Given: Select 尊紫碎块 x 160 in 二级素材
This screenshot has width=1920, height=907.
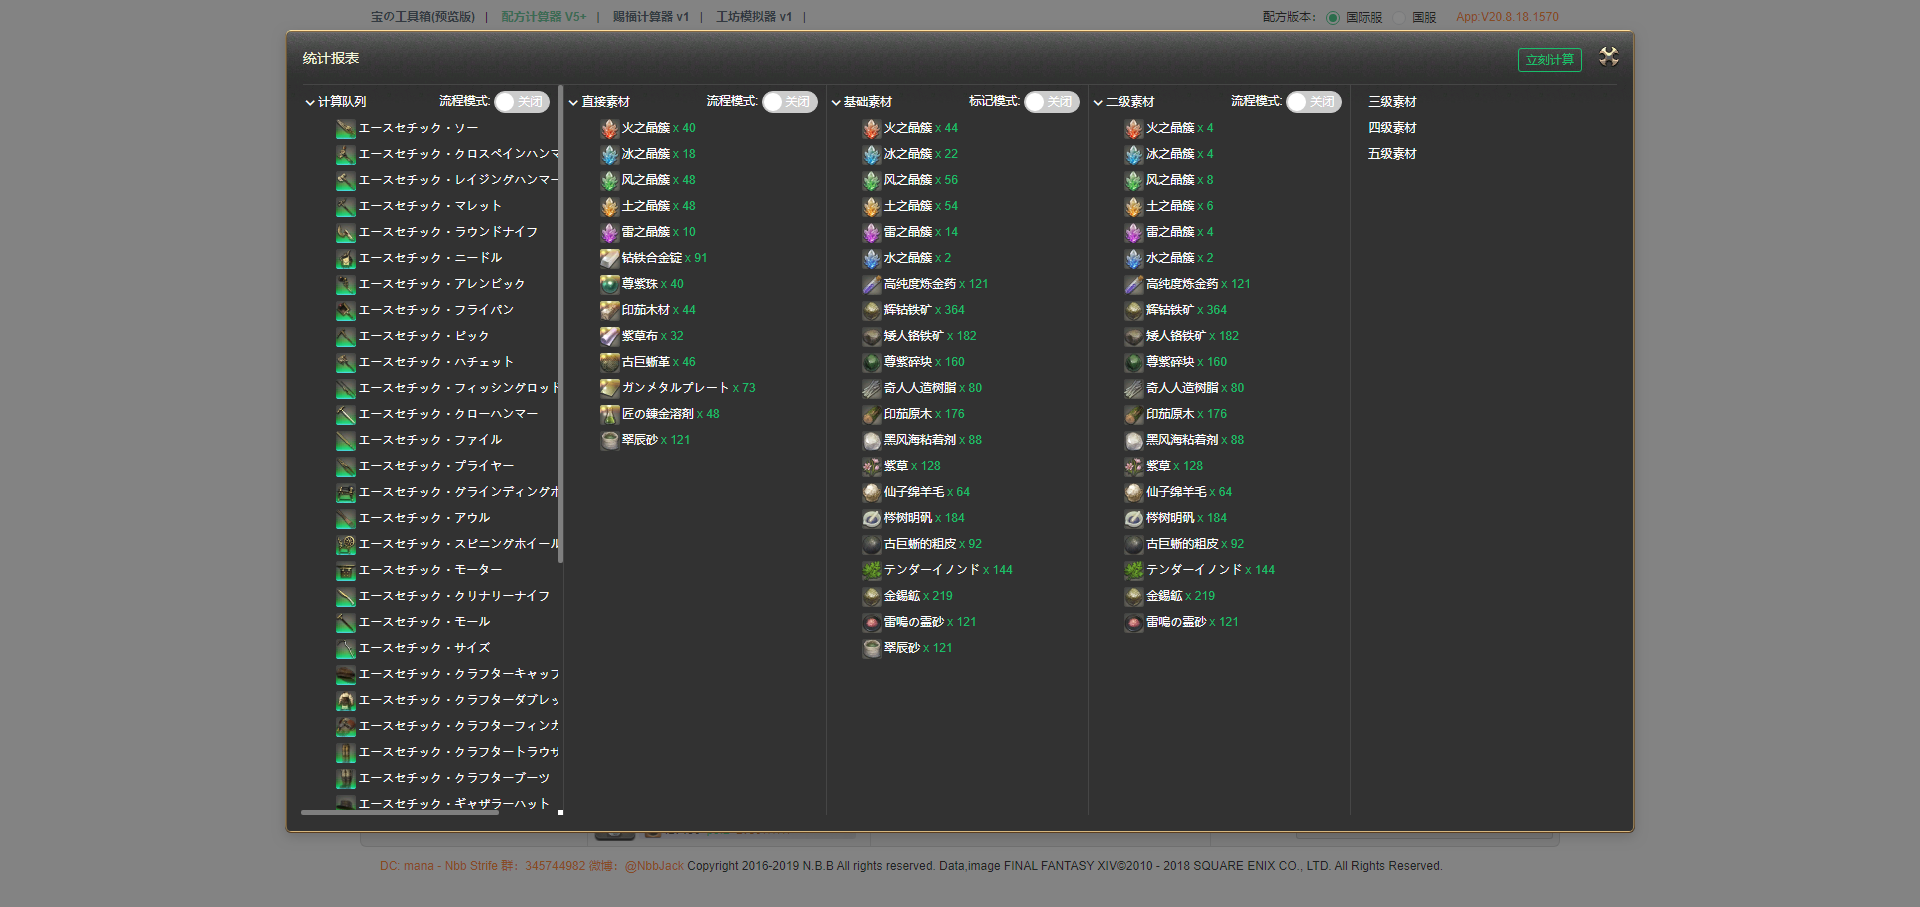Looking at the screenshot, I should (1175, 362).
